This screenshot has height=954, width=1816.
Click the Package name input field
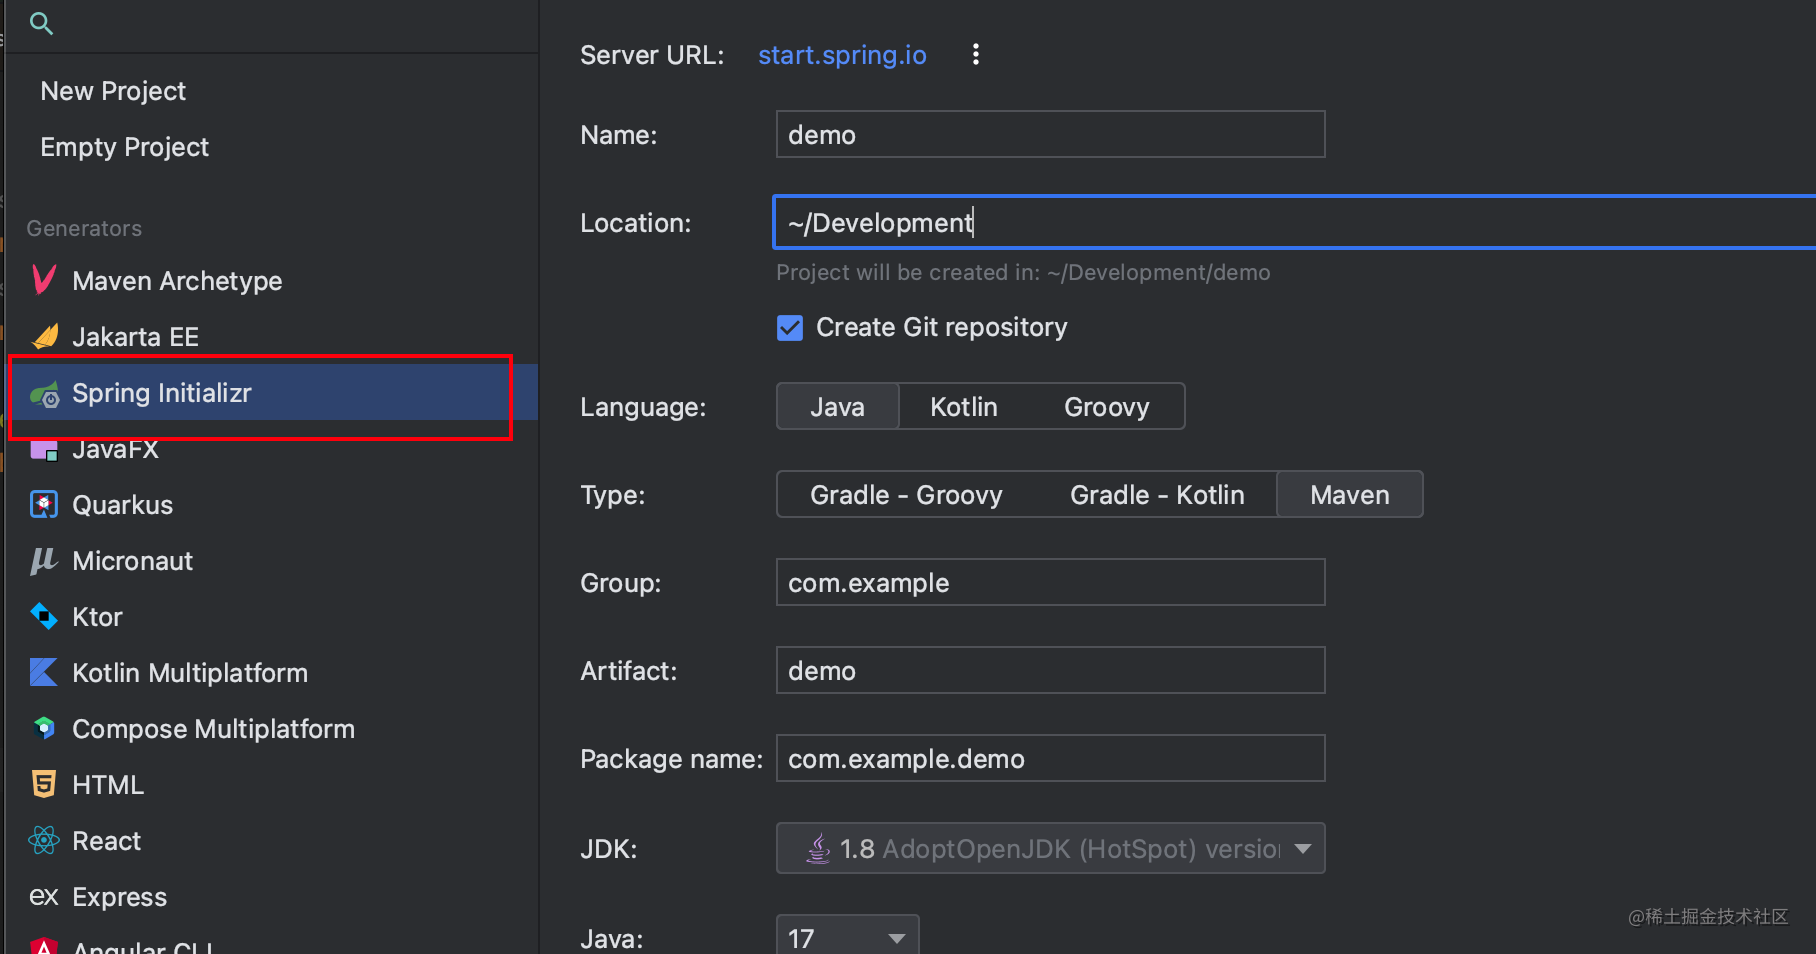1051,758
